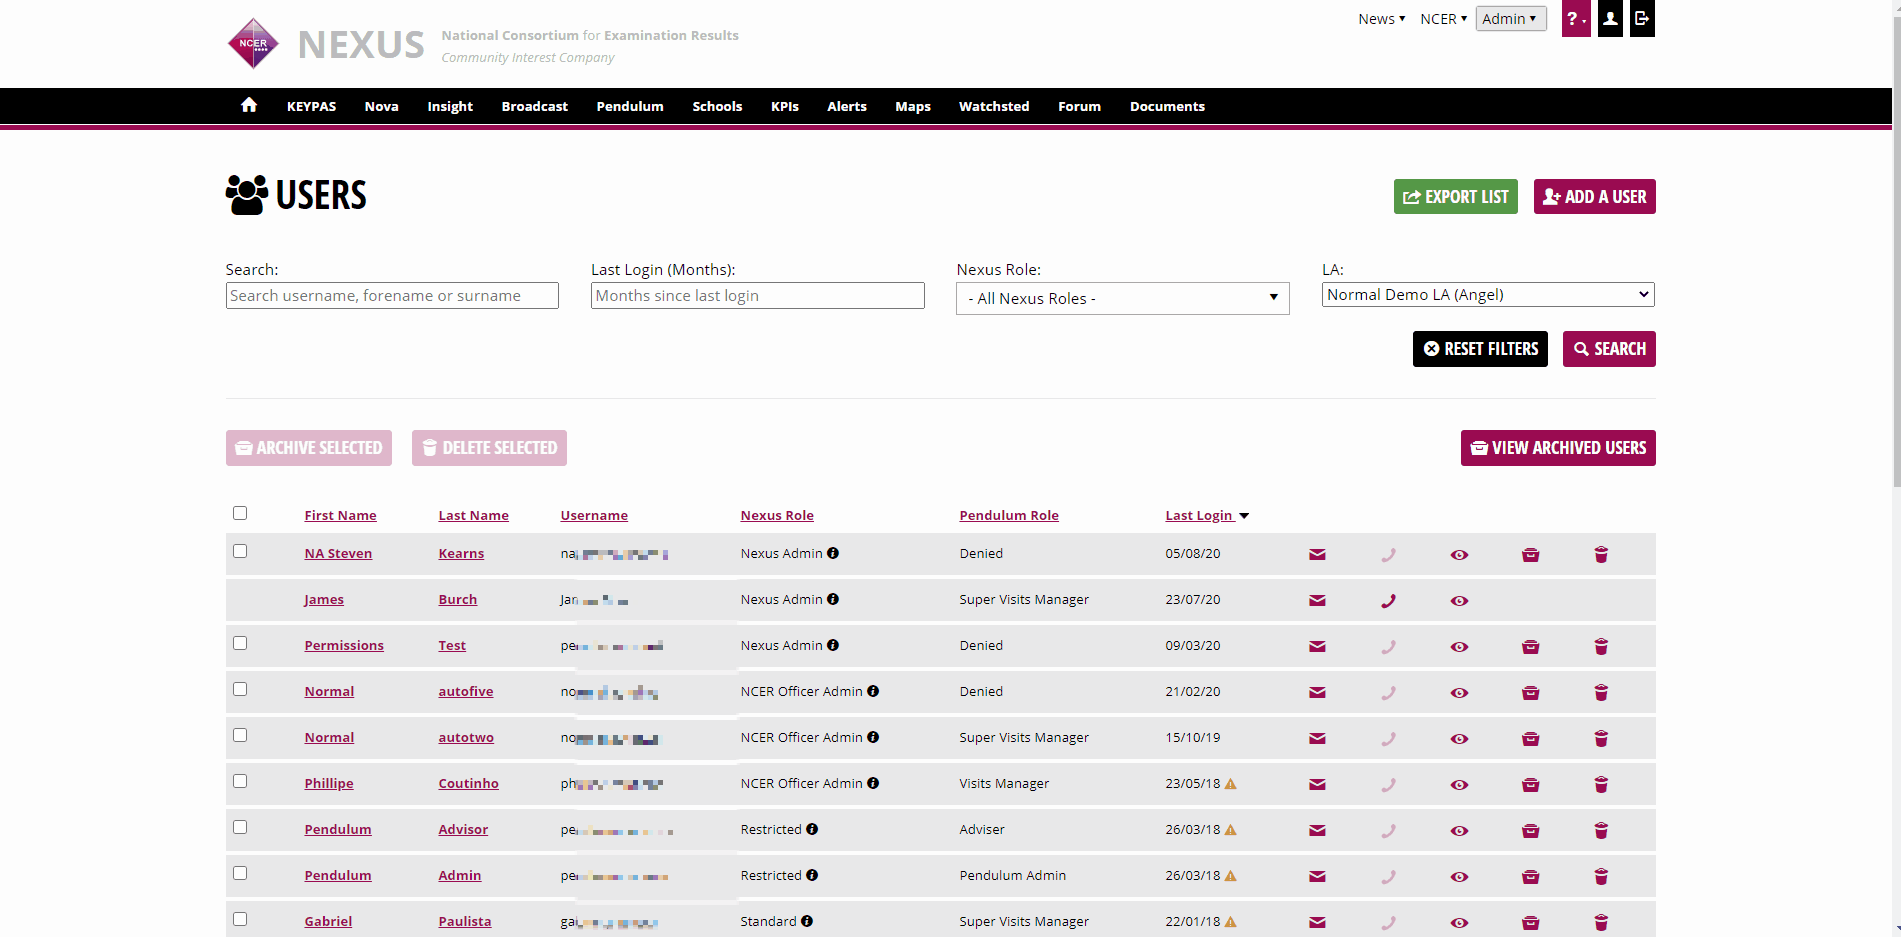Screen dimensions: 1901x937
Task: Open the help question mark menu
Action: coord(1576,19)
